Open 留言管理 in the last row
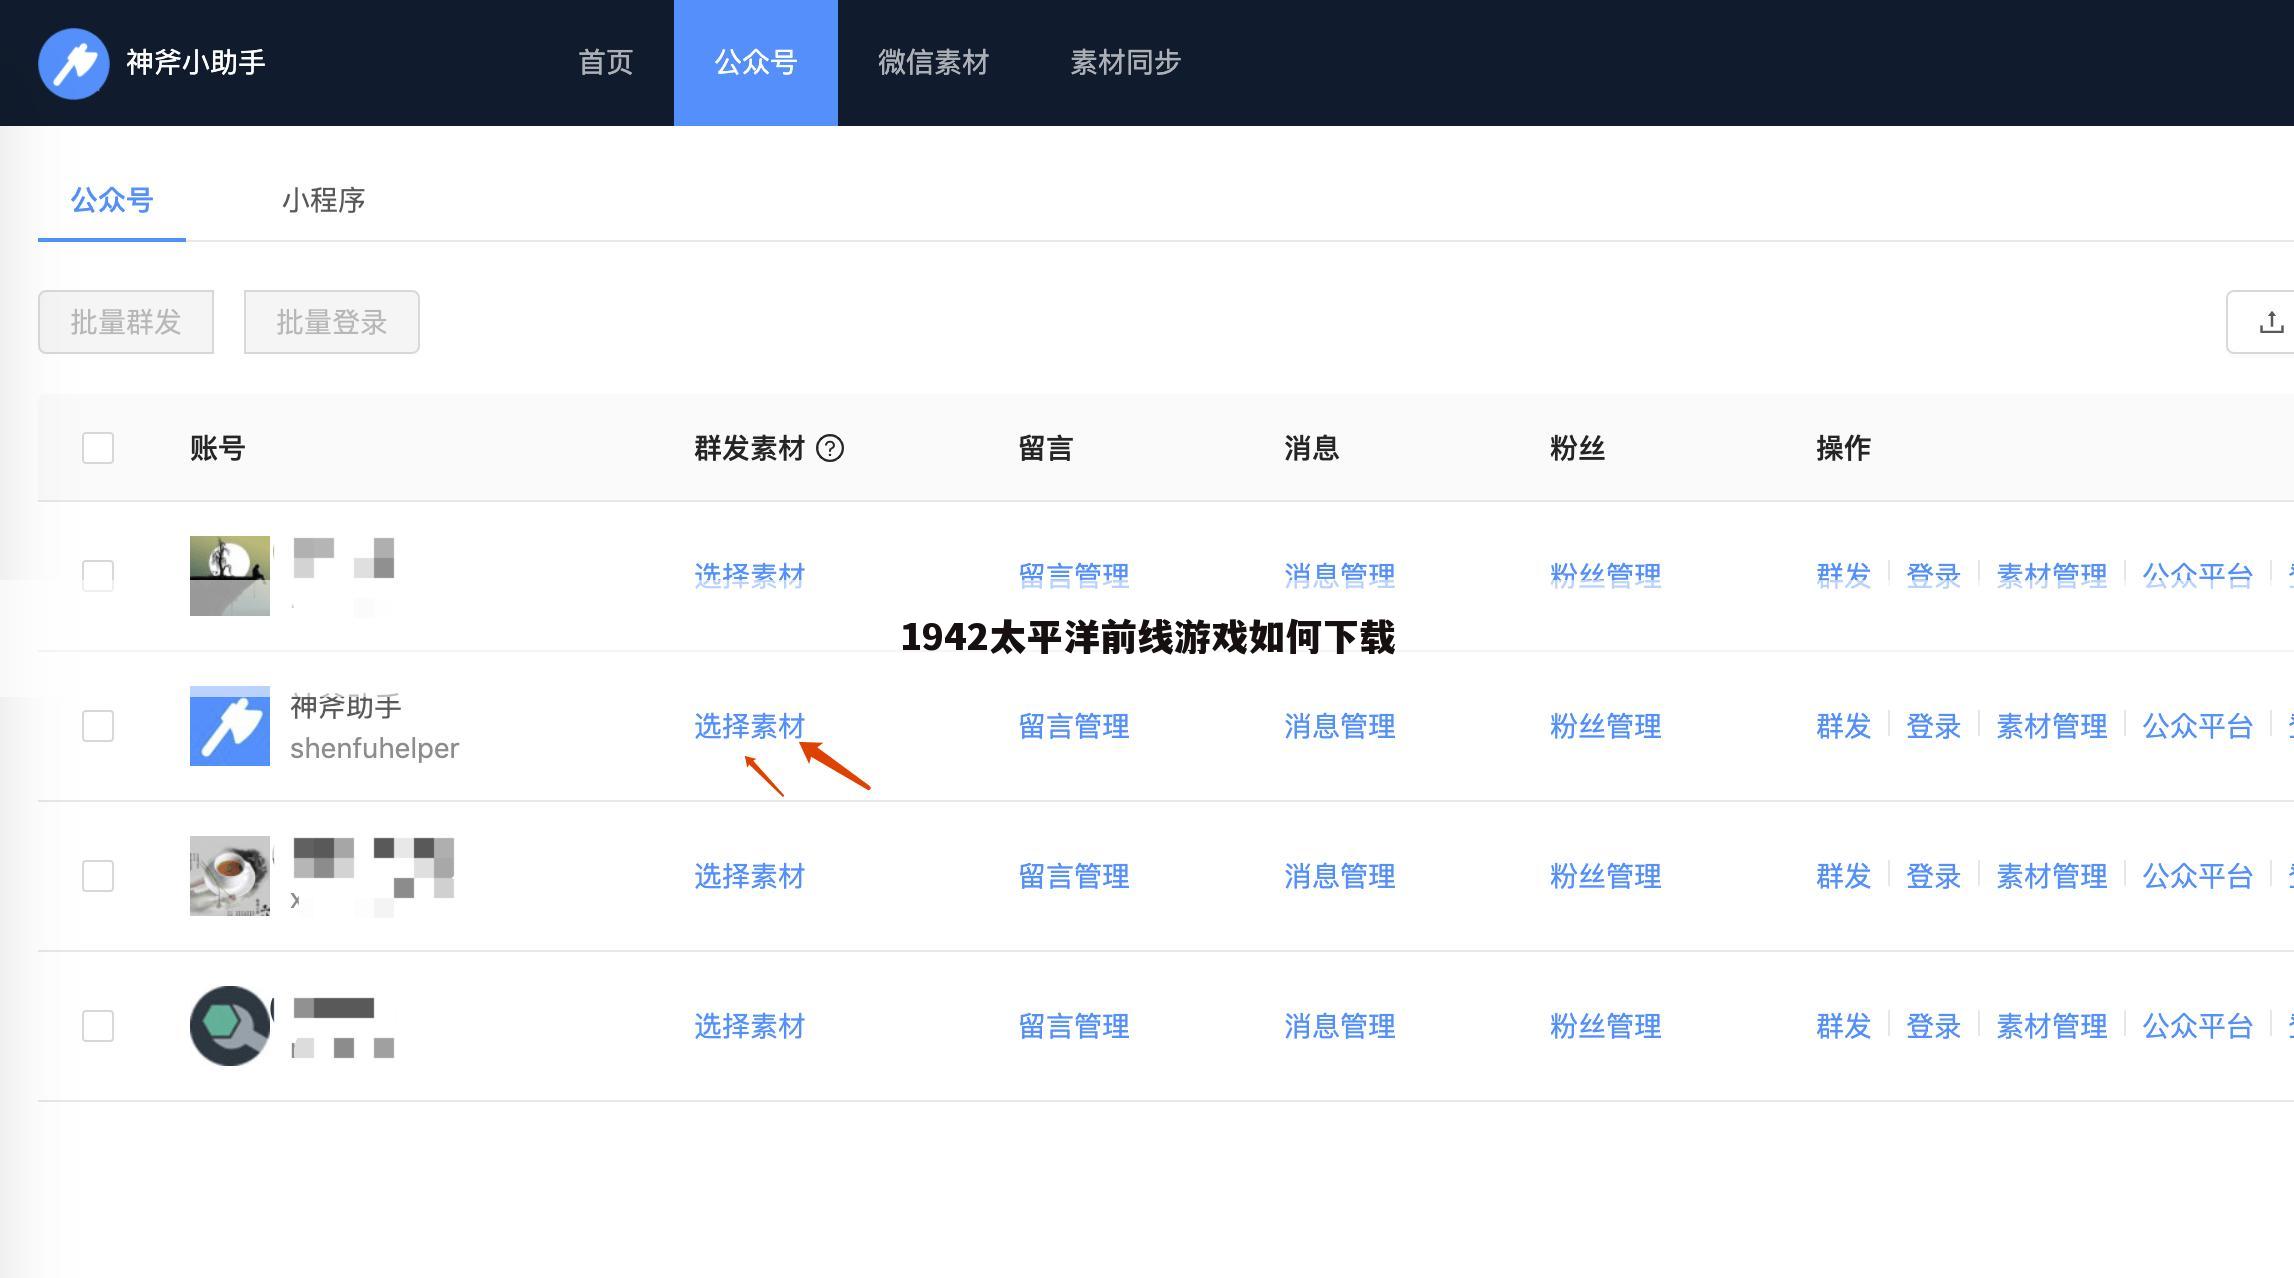Viewport: 2294px width, 1278px height. coord(1073,1026)
